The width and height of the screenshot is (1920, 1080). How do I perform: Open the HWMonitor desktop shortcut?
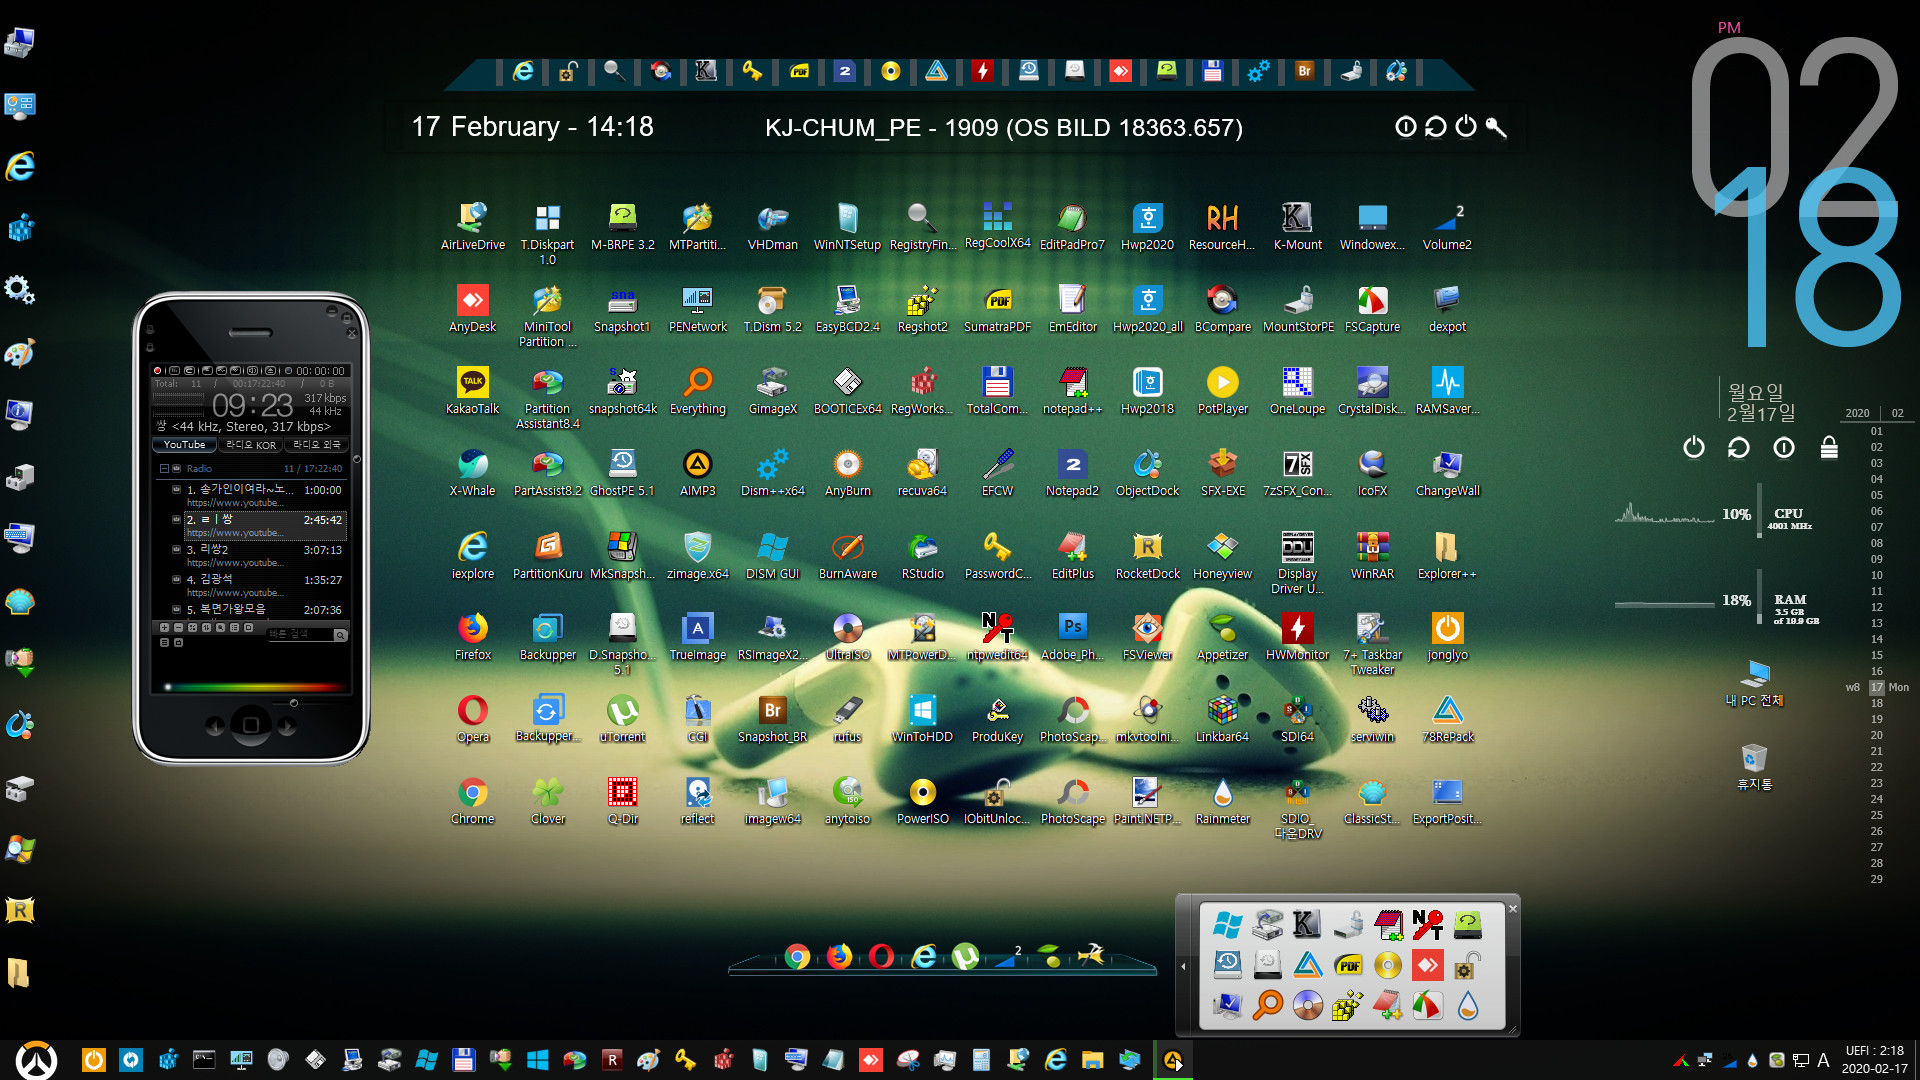click(x=1297, y=637)
